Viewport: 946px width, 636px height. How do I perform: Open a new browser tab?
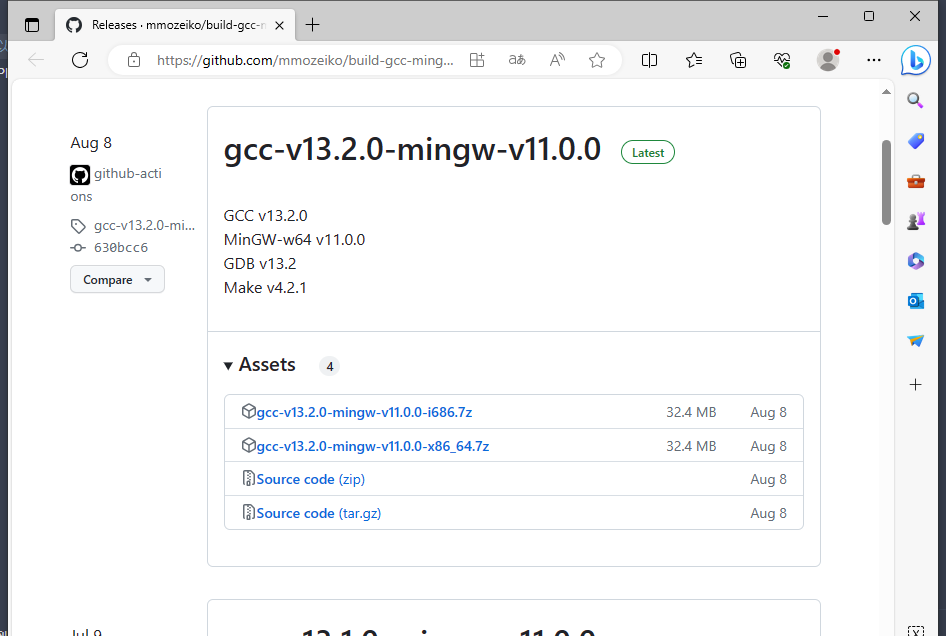[x=313, y=25]
